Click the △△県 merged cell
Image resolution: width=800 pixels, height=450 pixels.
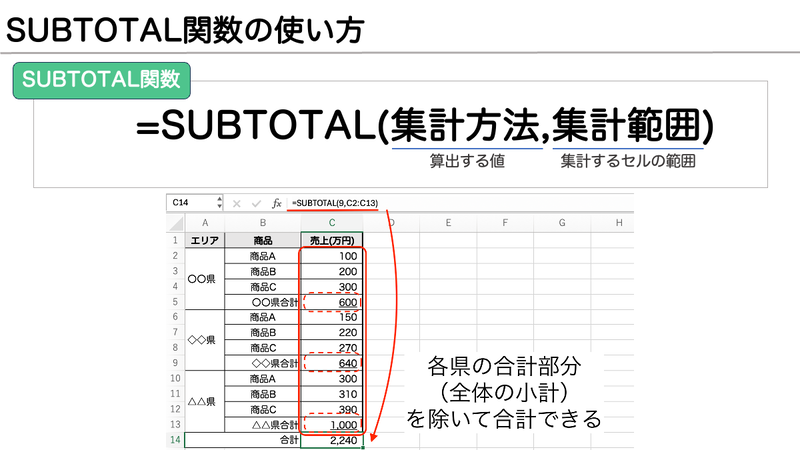(x=205, y=402)
